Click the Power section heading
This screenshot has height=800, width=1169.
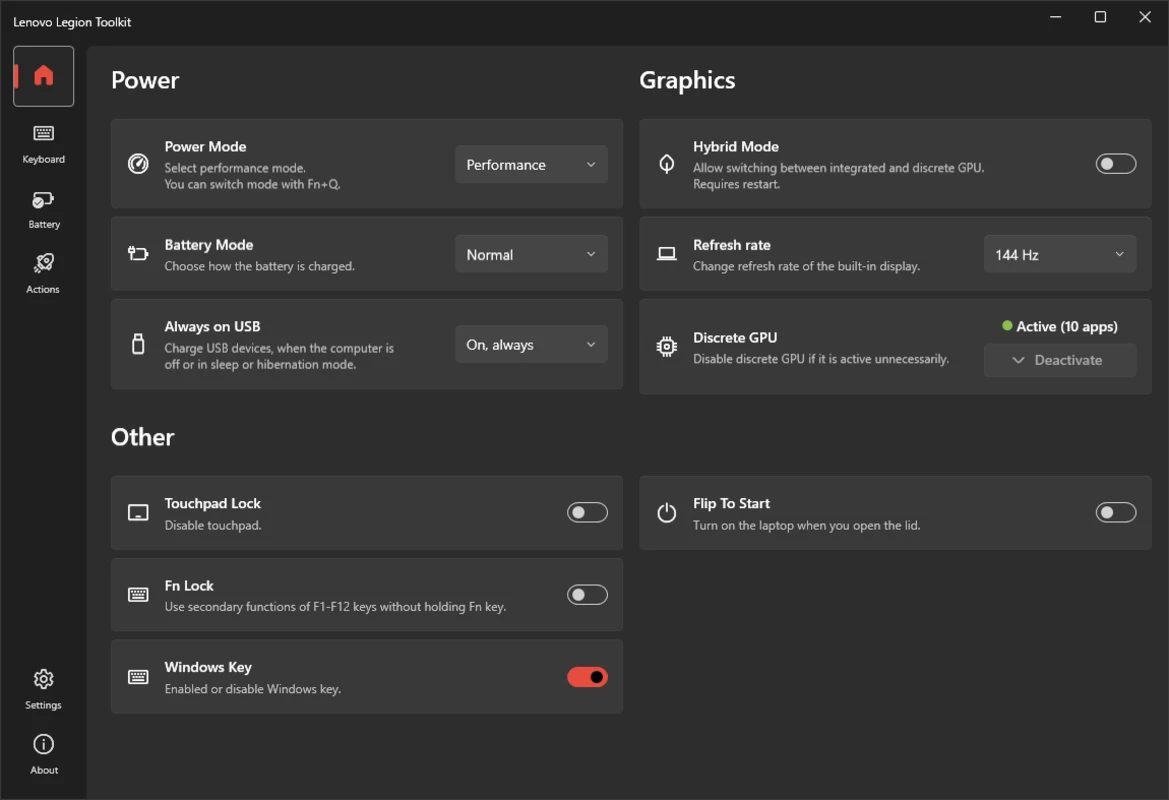click(x=145, y=81)
